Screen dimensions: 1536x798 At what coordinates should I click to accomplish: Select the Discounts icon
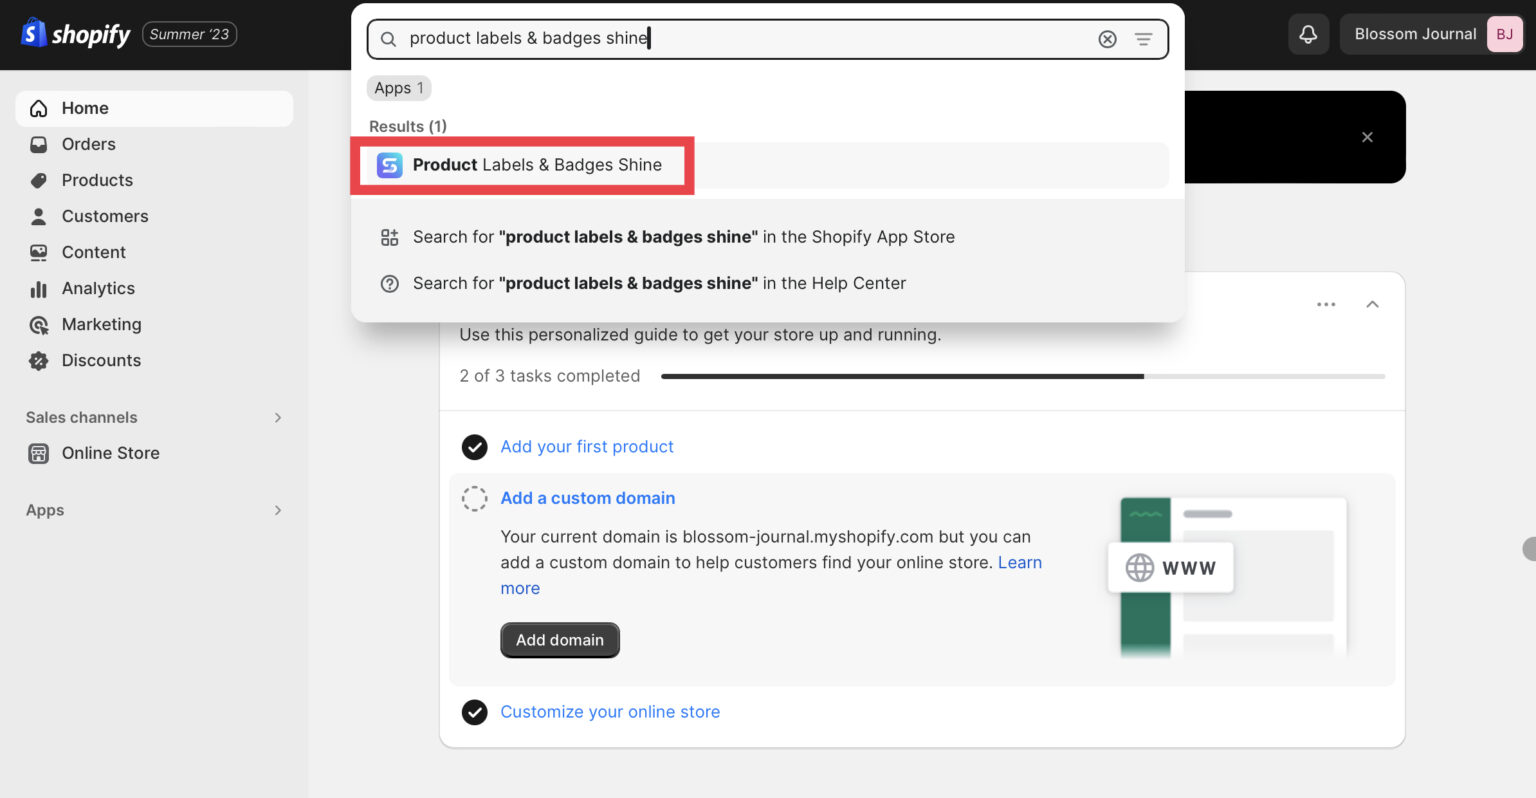(x=38, y=360)
